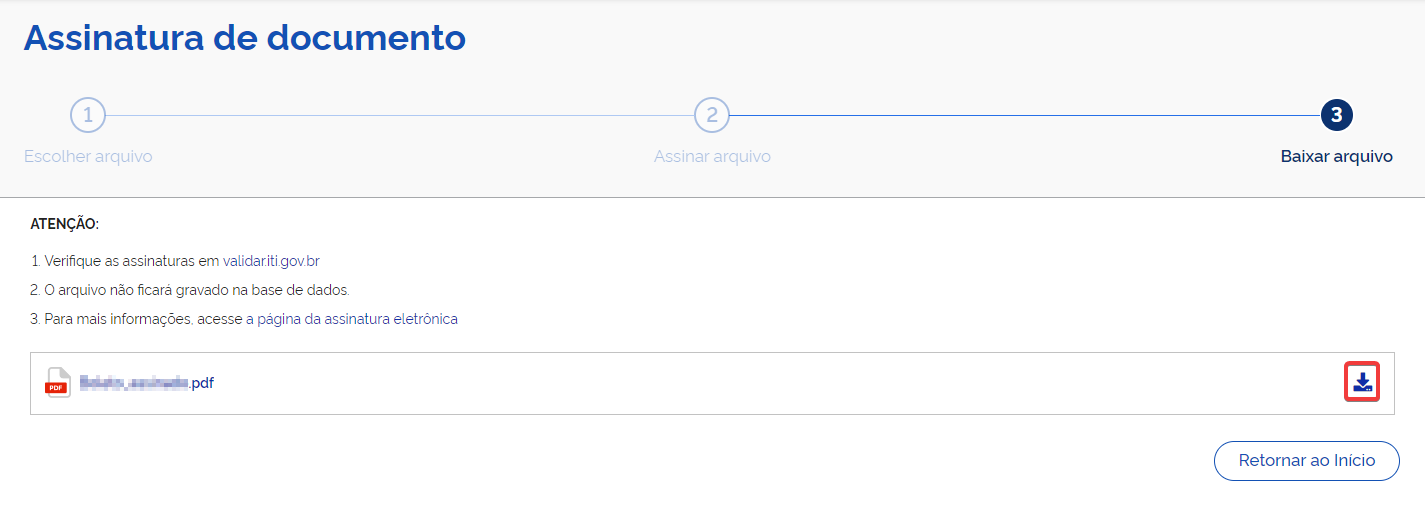Go to the Assinar arquivo step label

click(712, 156)
